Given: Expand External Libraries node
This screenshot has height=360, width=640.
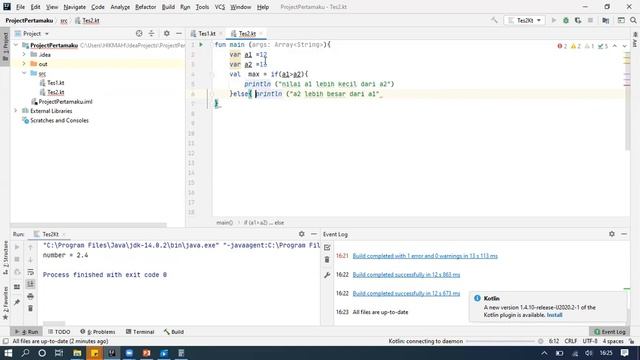Looking at the screenshot, I should coord(16,111).
